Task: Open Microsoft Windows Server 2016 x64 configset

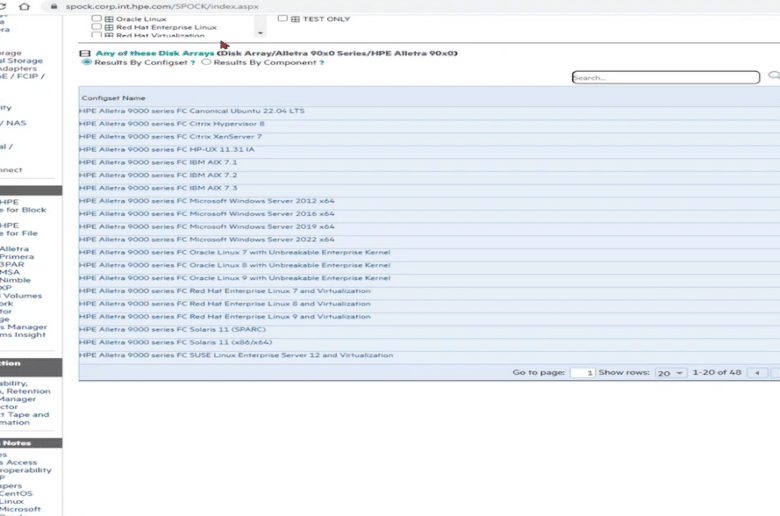Action: 206,214
